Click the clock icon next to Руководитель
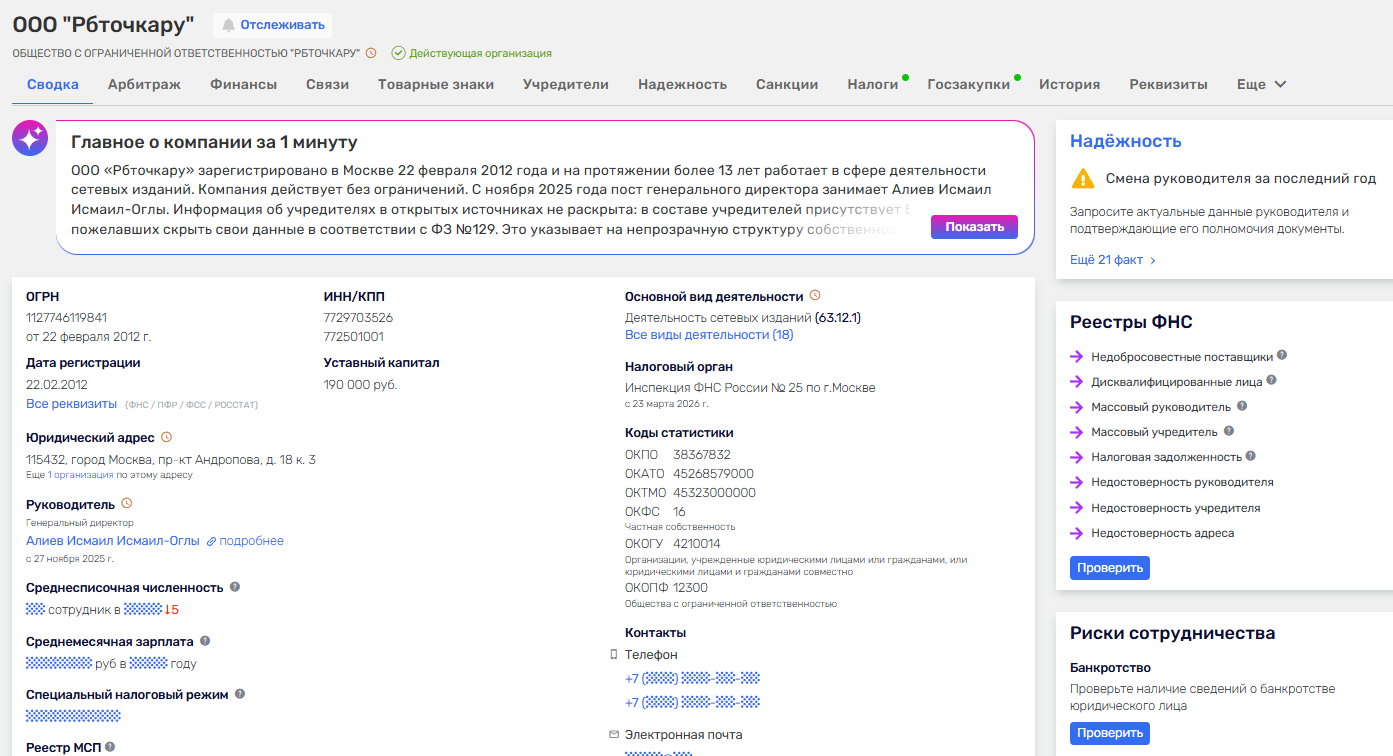 (127, 504)
